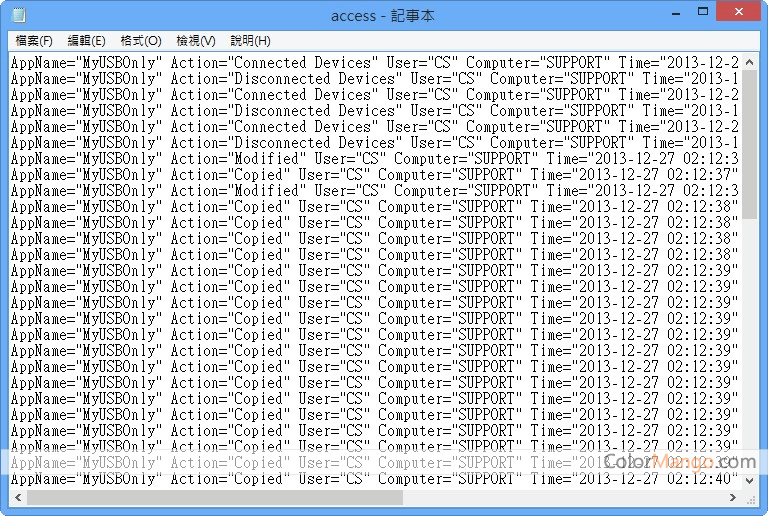Click the horizontal scrollbar thumb

[x=214, y=497]
